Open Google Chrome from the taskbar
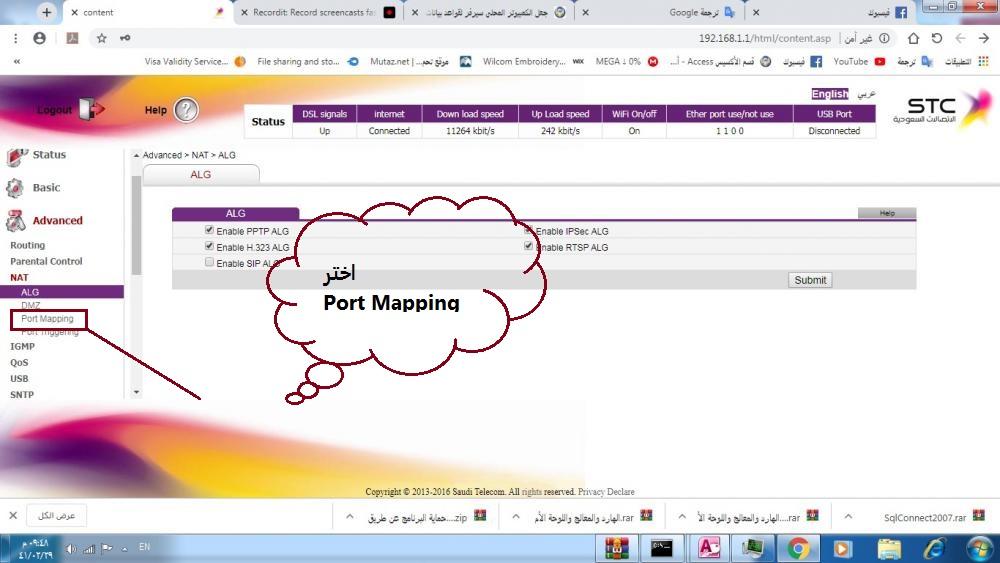The height and width of the screenshot is (563, 1000). 798,548
